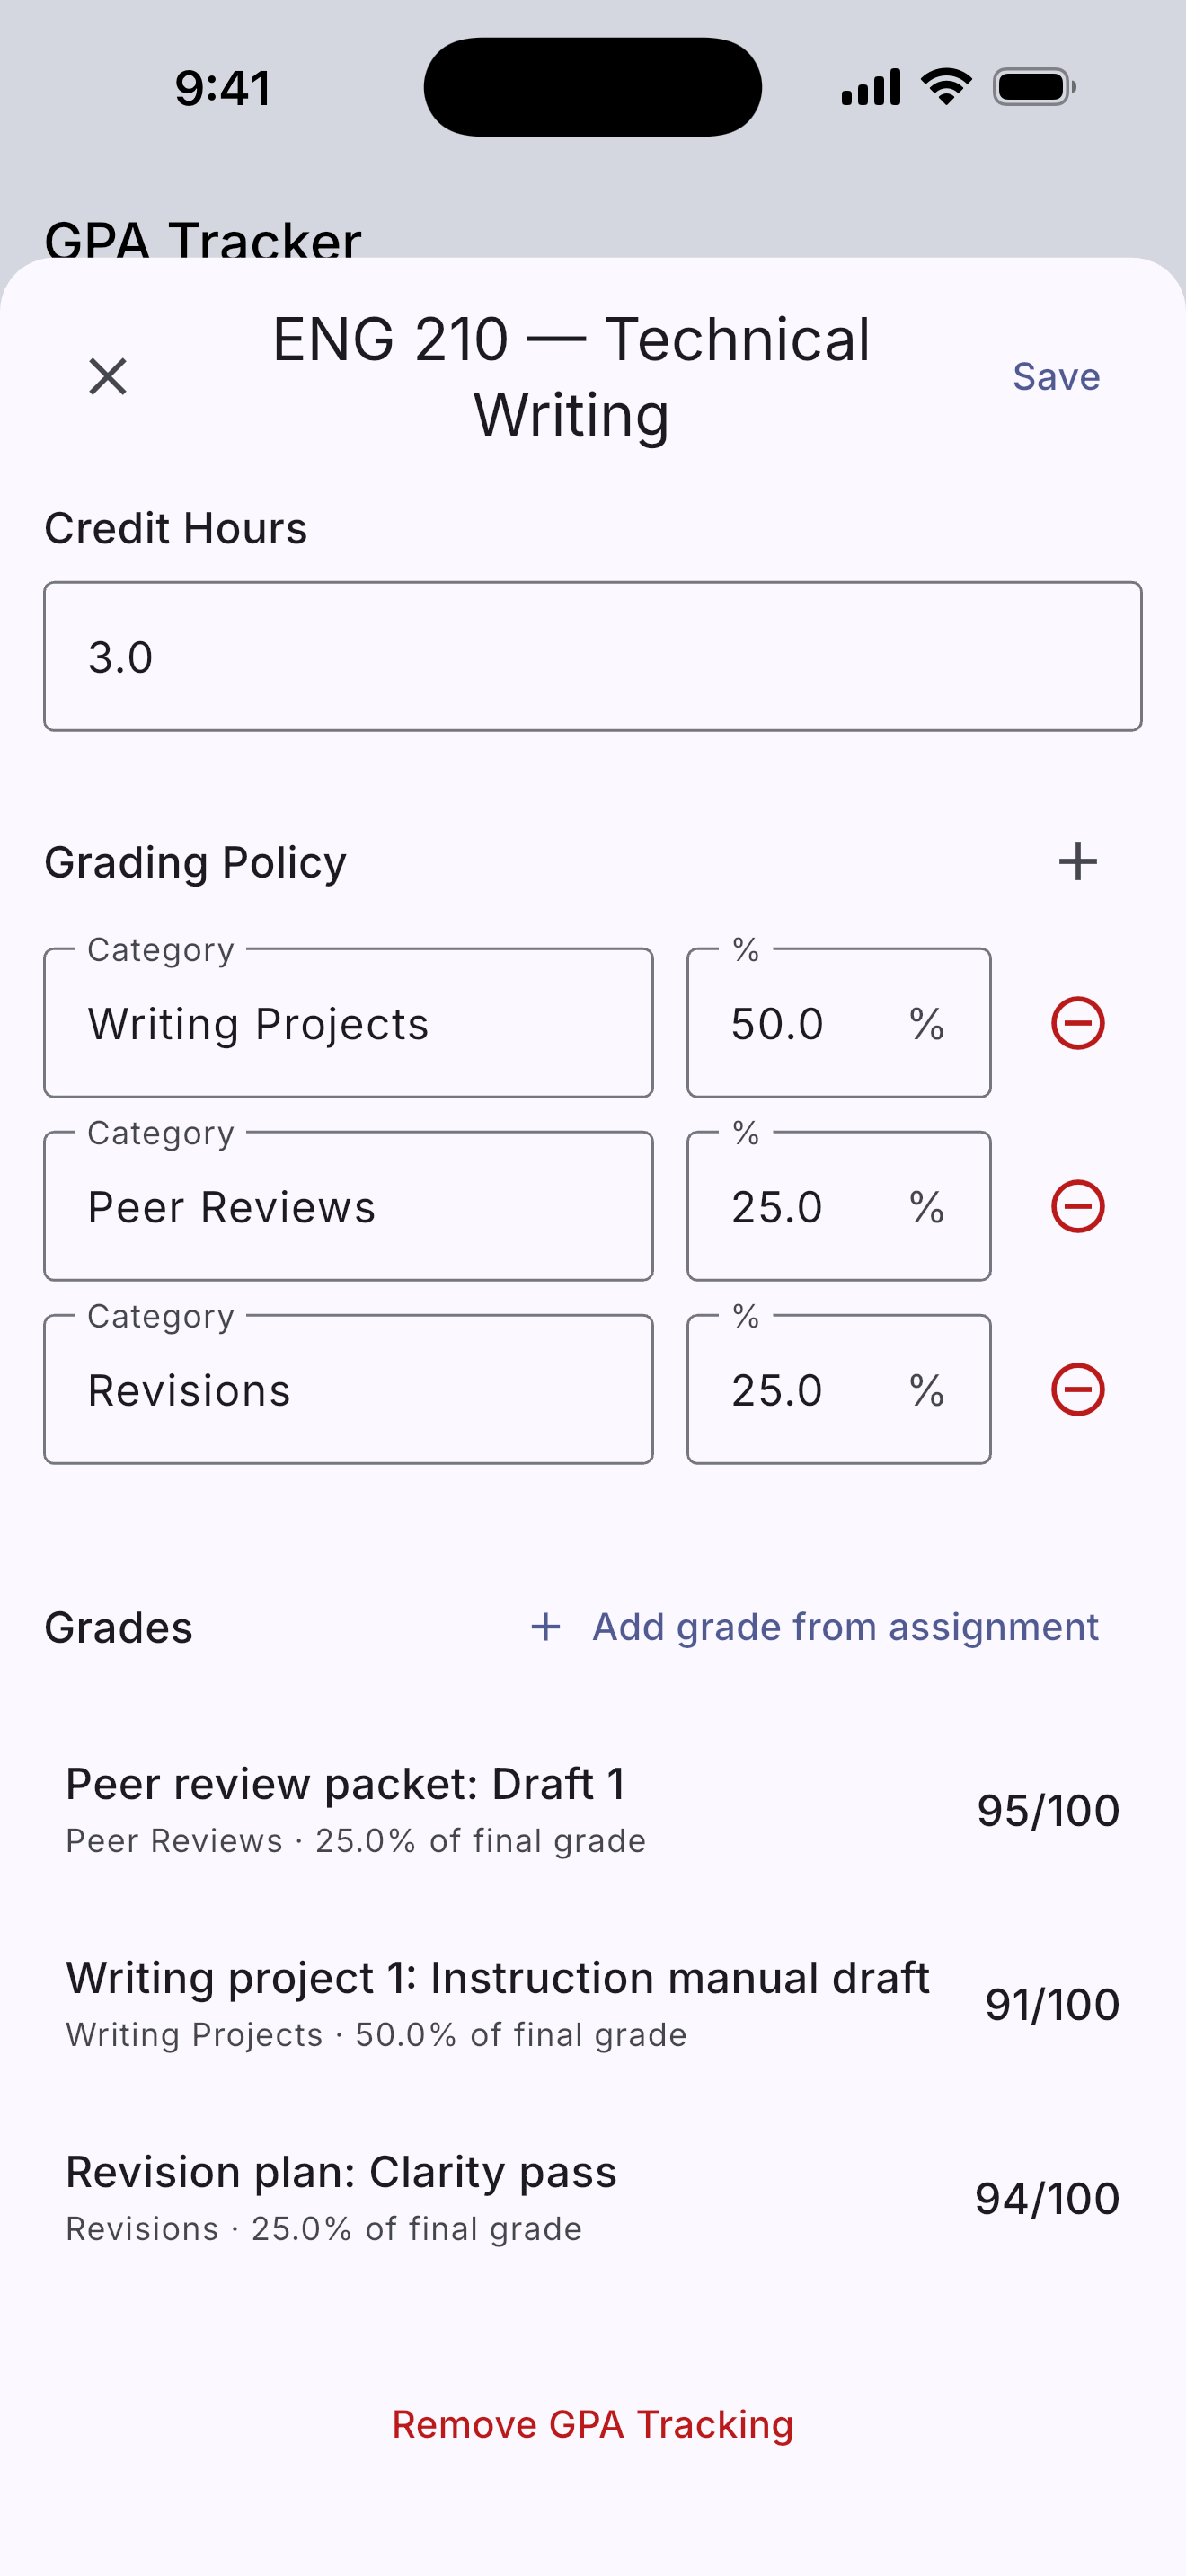Open Writing project 1 grade entry

(x=593, y=2004)
